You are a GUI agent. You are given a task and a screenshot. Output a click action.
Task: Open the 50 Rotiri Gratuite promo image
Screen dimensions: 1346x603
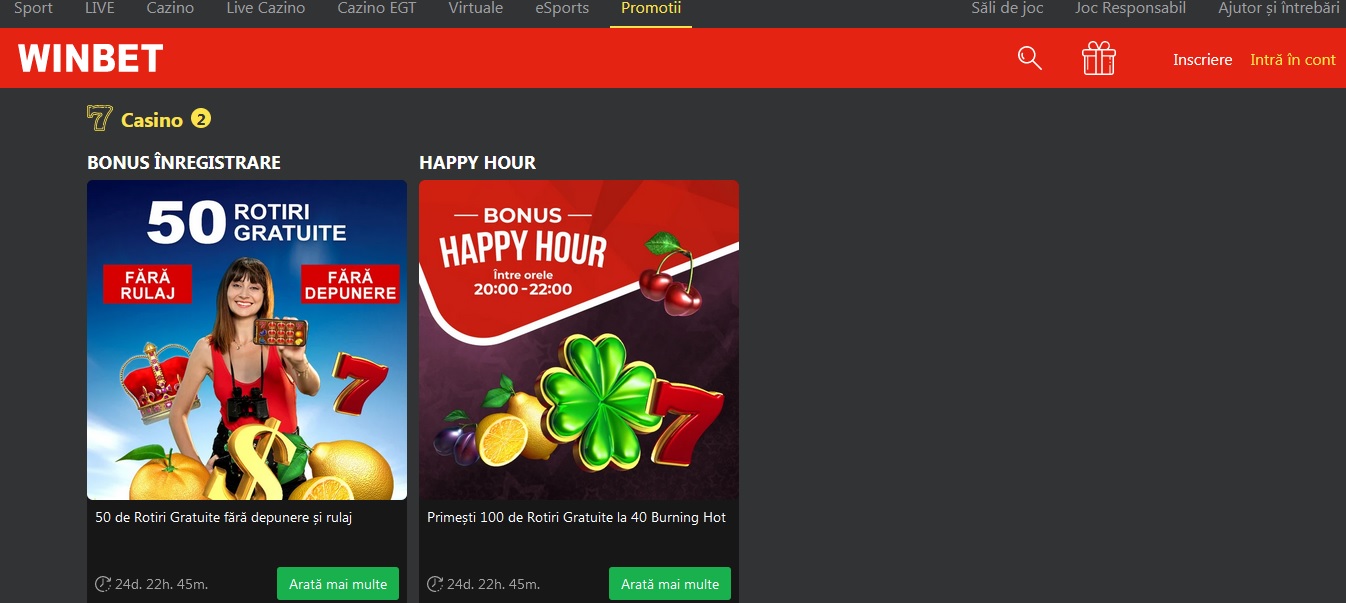[x=247, y=340]
